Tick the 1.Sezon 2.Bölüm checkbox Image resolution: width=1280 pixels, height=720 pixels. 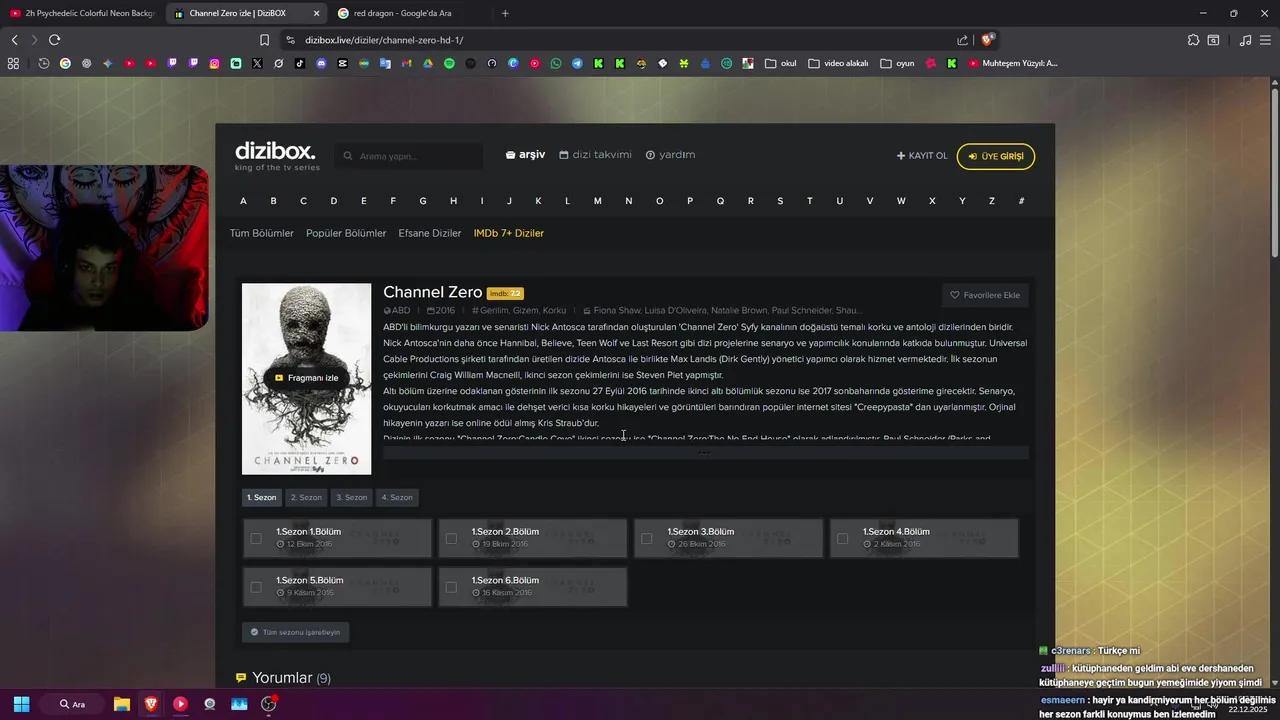[x=451, y=538]
